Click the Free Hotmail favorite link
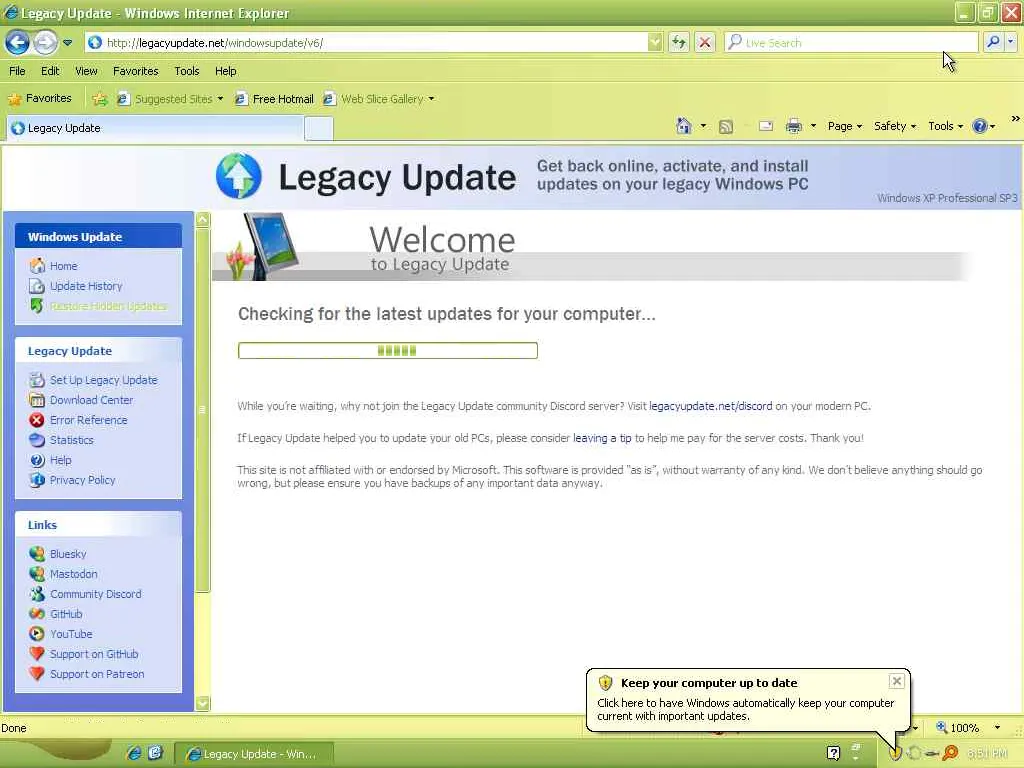This screenshot has height=768, width=1024. tap(274, 99)
